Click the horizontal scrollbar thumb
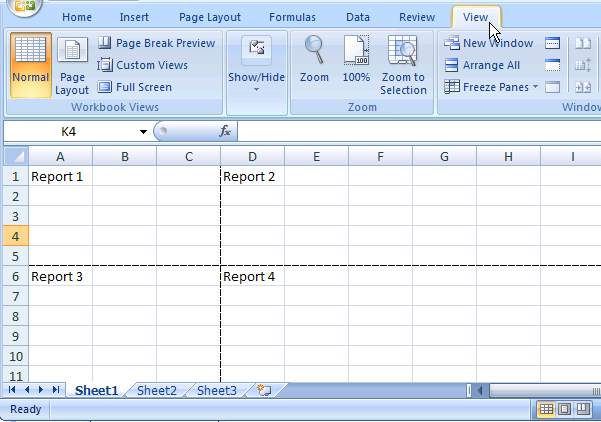The width and height of the screenshot is (601, 422). (546, 391)
